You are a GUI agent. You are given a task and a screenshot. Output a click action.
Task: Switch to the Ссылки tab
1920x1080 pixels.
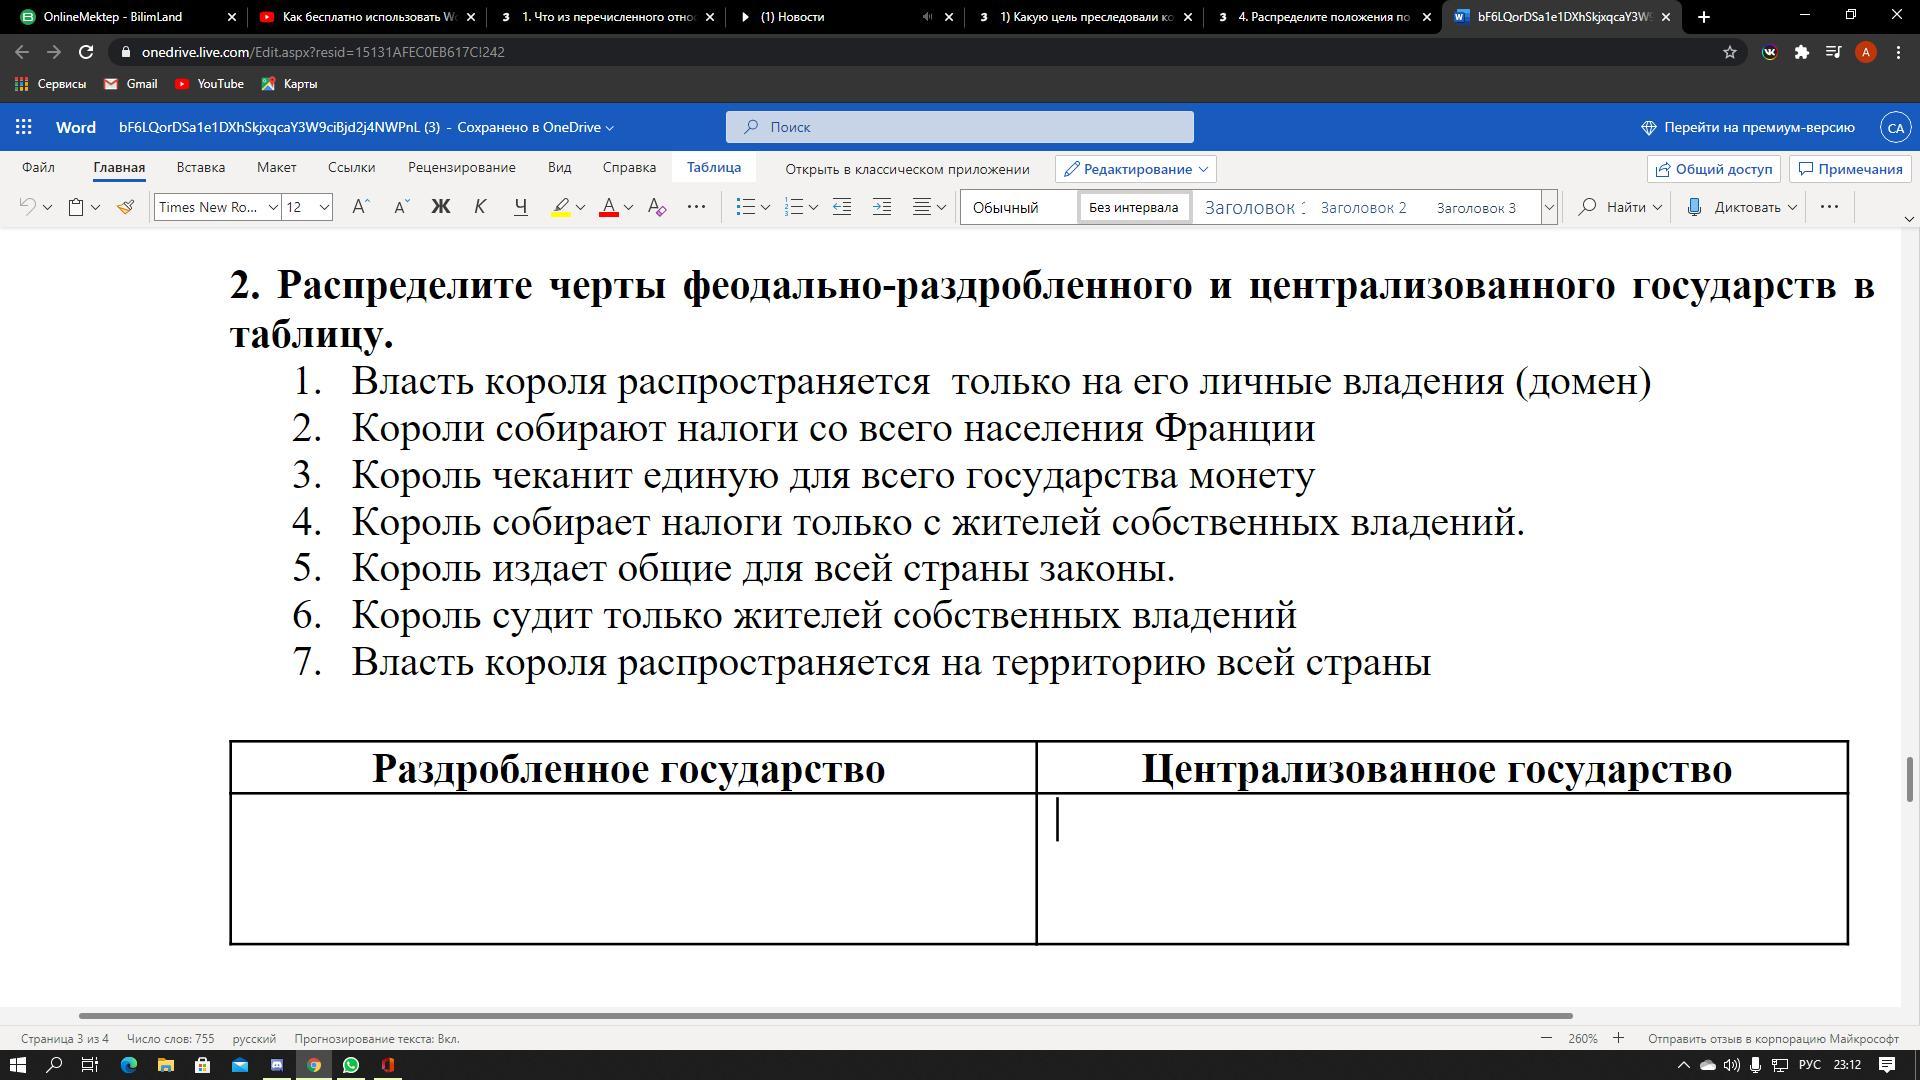point(351,167)
